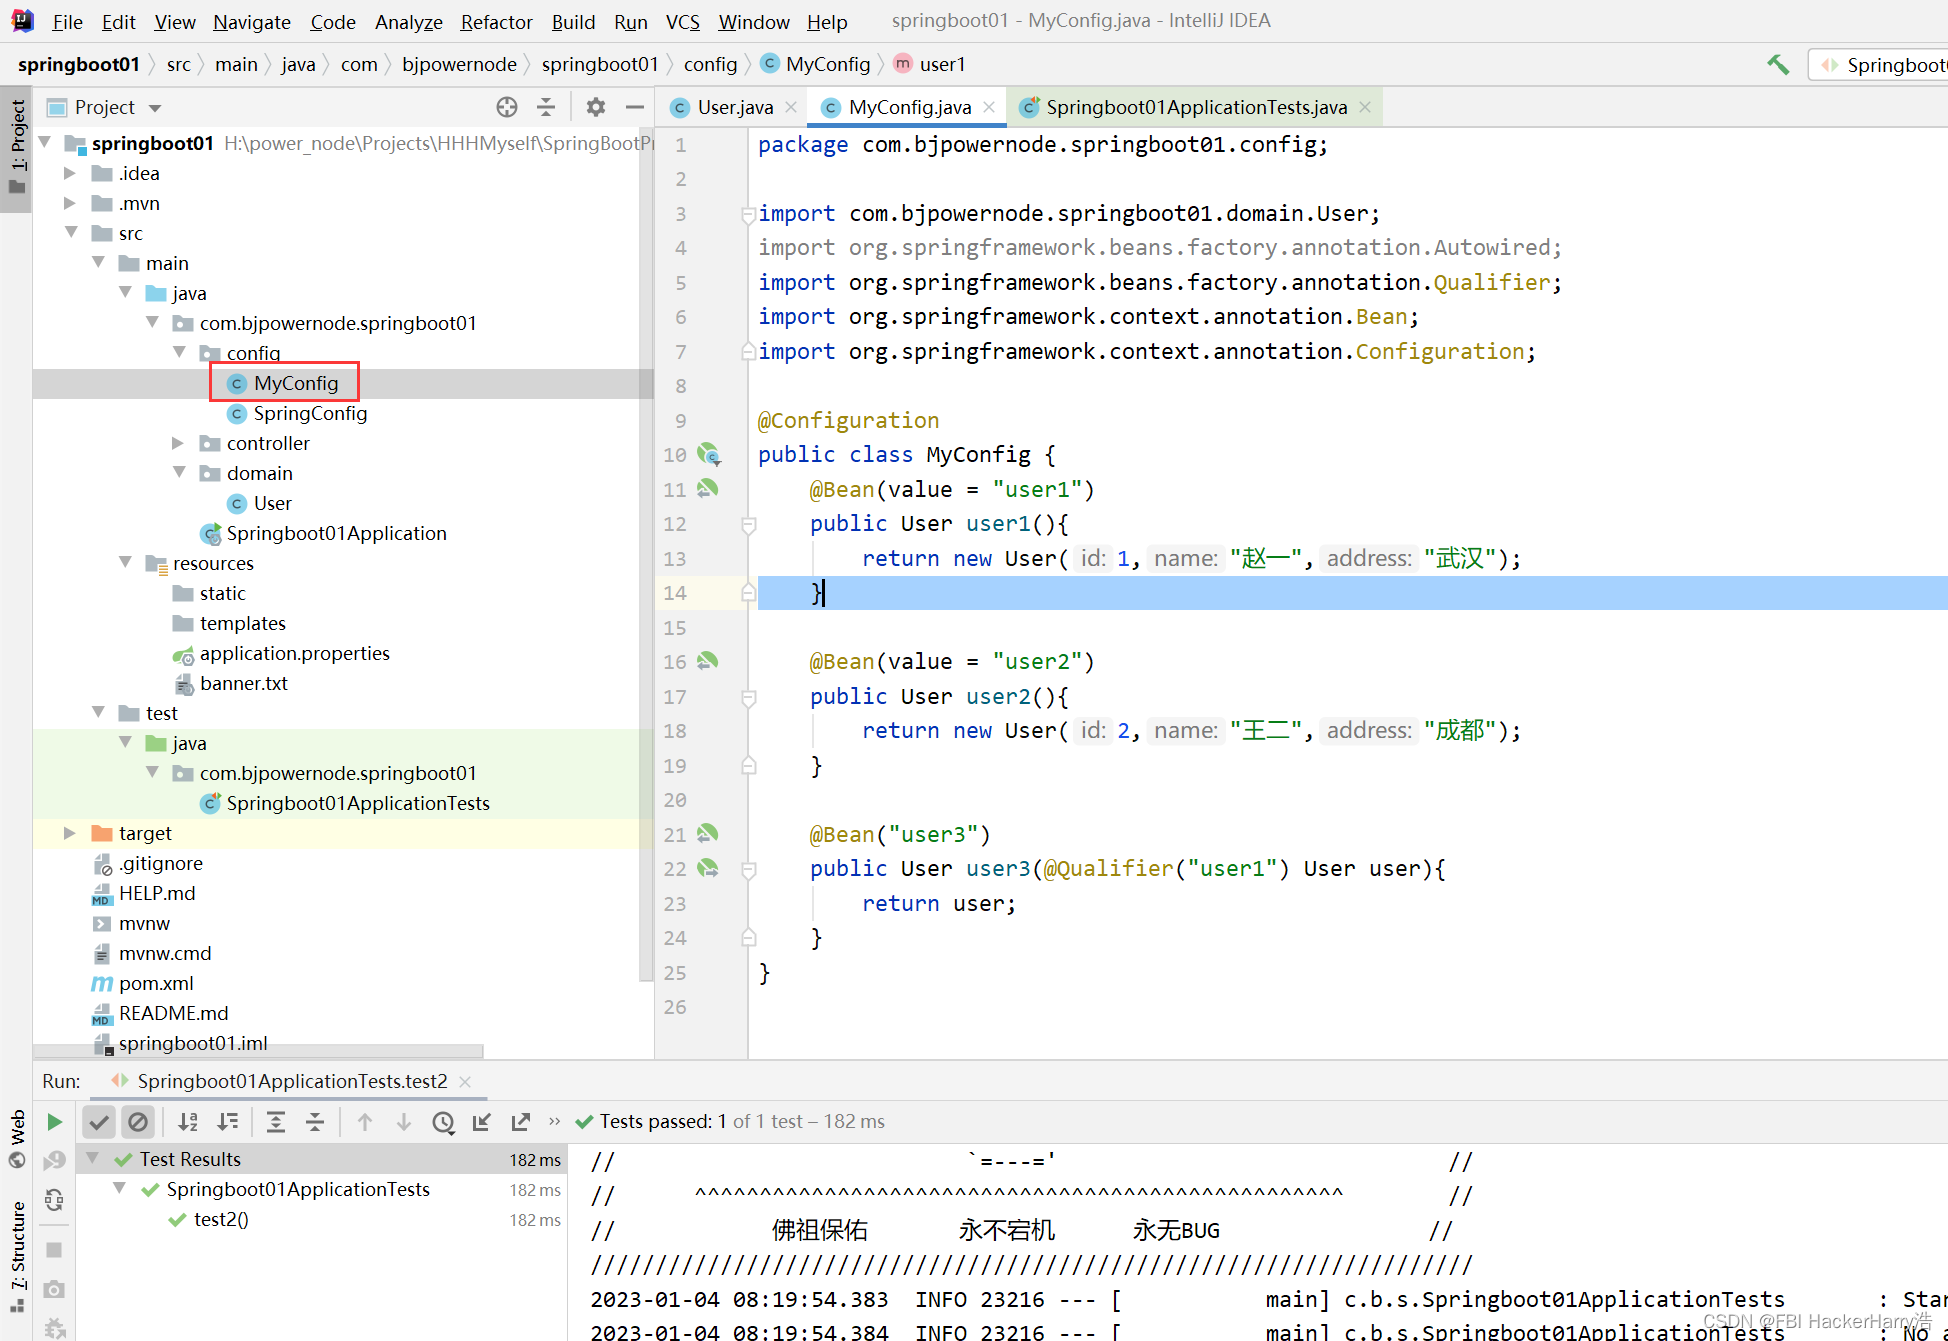The image size is (1948, 1341).
Task: Click Export Test Results icon
Action: (x=521, y=1122)
